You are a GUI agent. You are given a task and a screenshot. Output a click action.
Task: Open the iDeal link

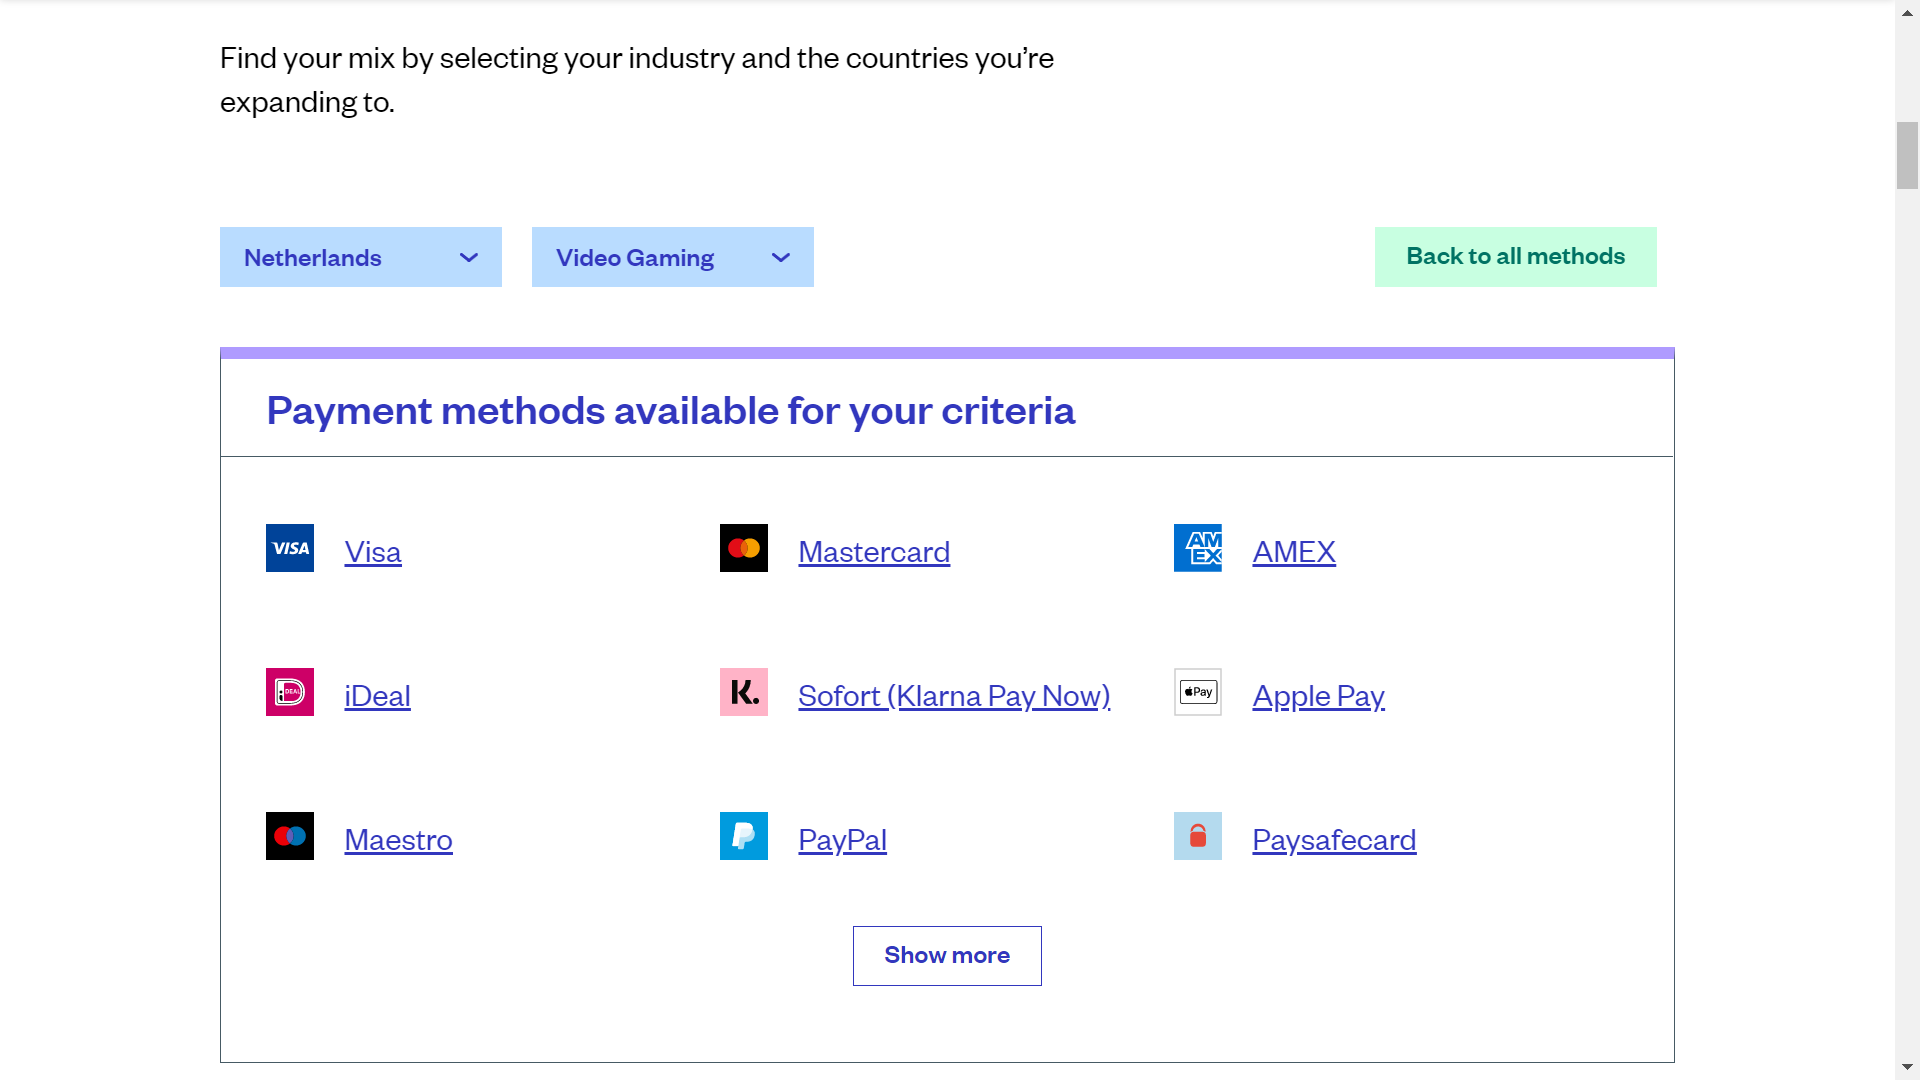click(377, 696)
